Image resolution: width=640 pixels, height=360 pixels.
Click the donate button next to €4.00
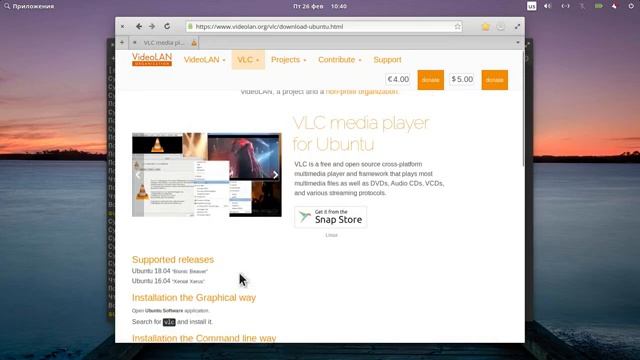431,80
